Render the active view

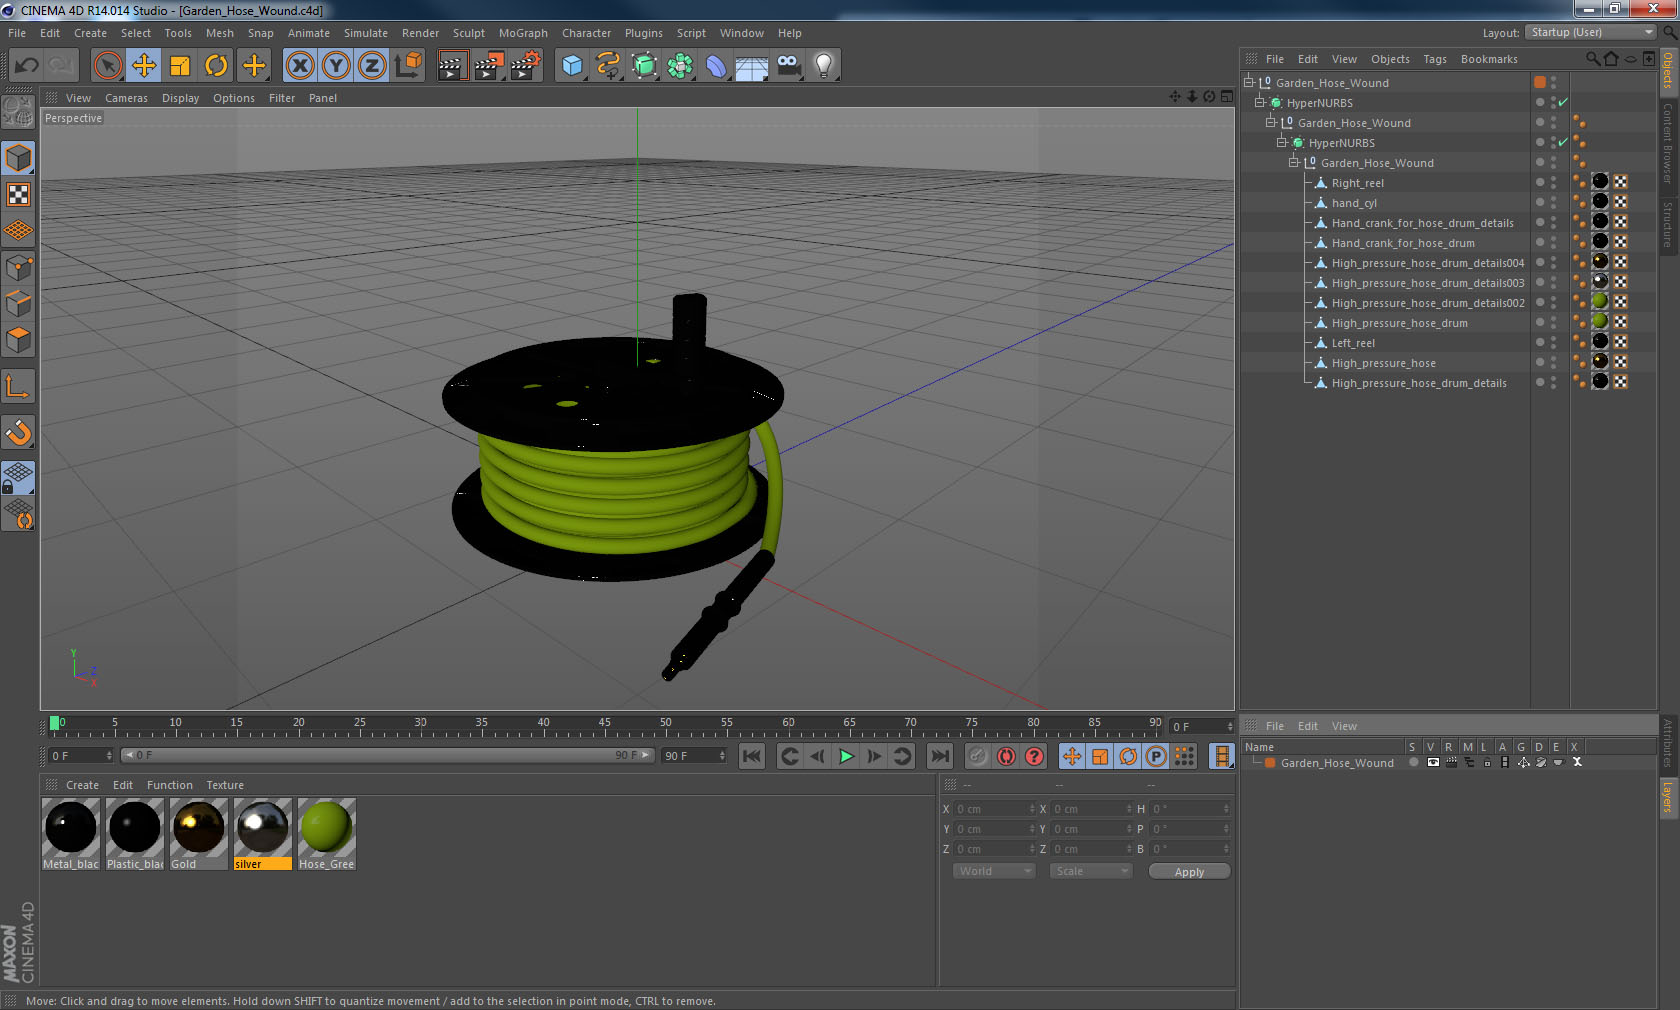[453, 66]
